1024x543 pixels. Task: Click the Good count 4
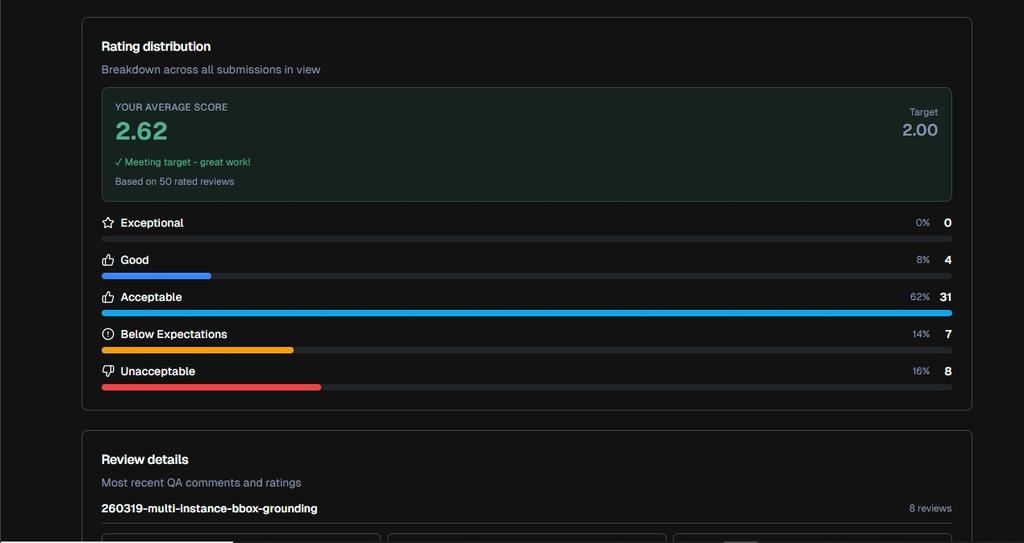[948, 260]
